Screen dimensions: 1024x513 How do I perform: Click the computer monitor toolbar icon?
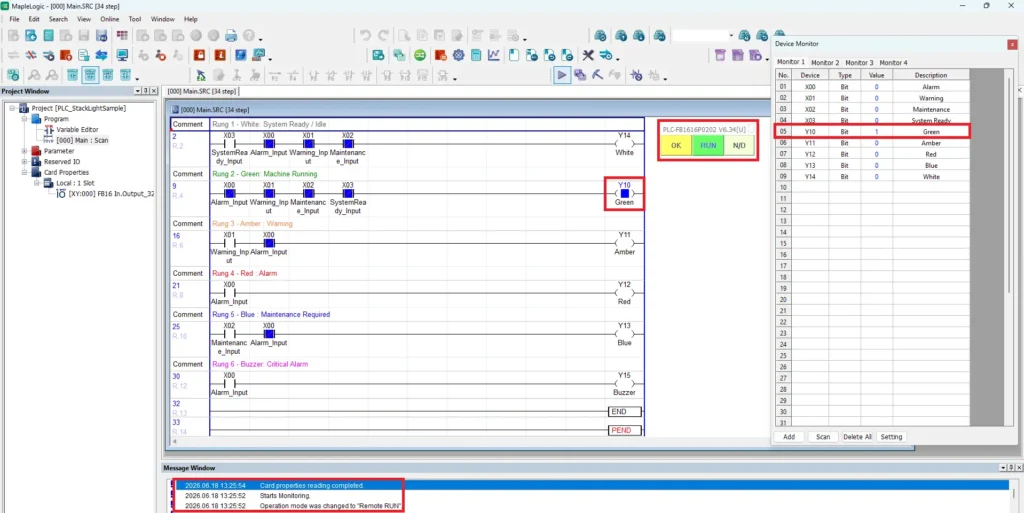click(122, 55)
